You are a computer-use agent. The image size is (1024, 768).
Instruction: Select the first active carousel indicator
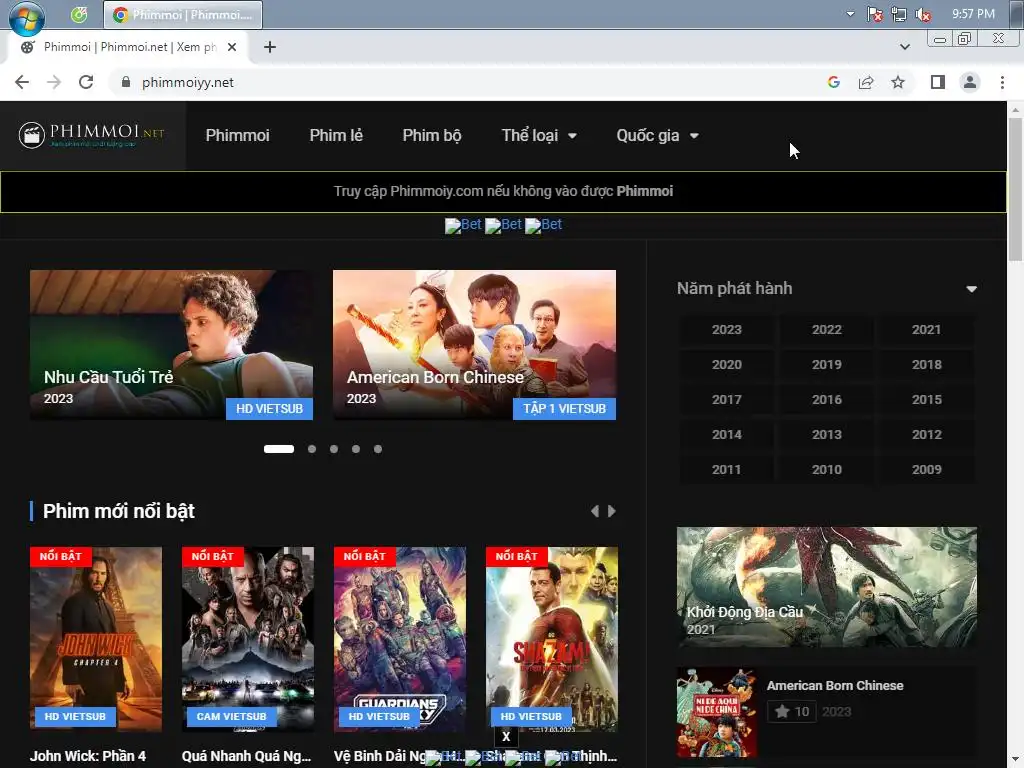279,449
